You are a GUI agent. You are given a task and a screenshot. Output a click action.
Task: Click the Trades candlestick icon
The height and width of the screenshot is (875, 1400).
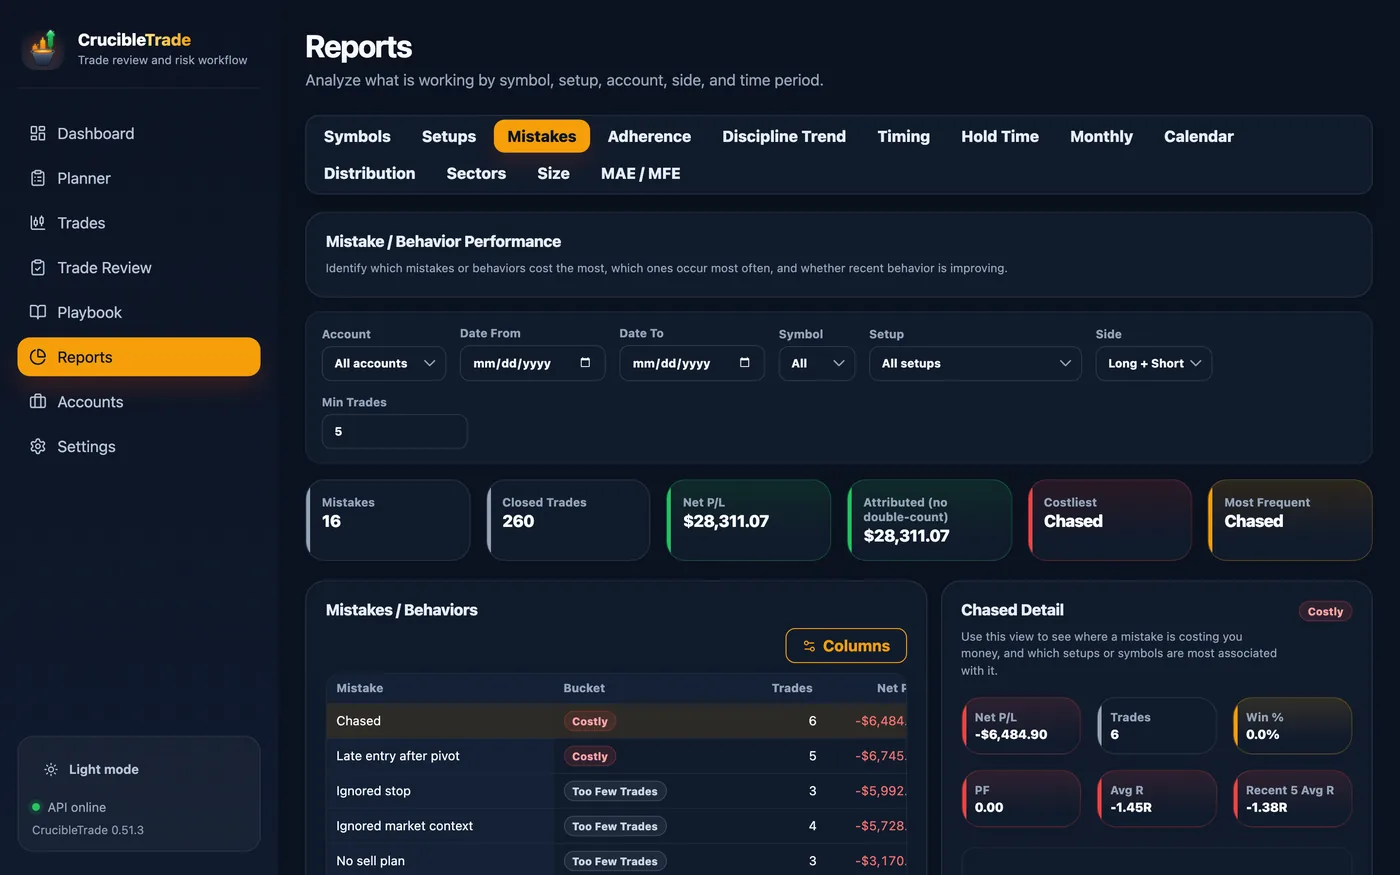[38, 223]
